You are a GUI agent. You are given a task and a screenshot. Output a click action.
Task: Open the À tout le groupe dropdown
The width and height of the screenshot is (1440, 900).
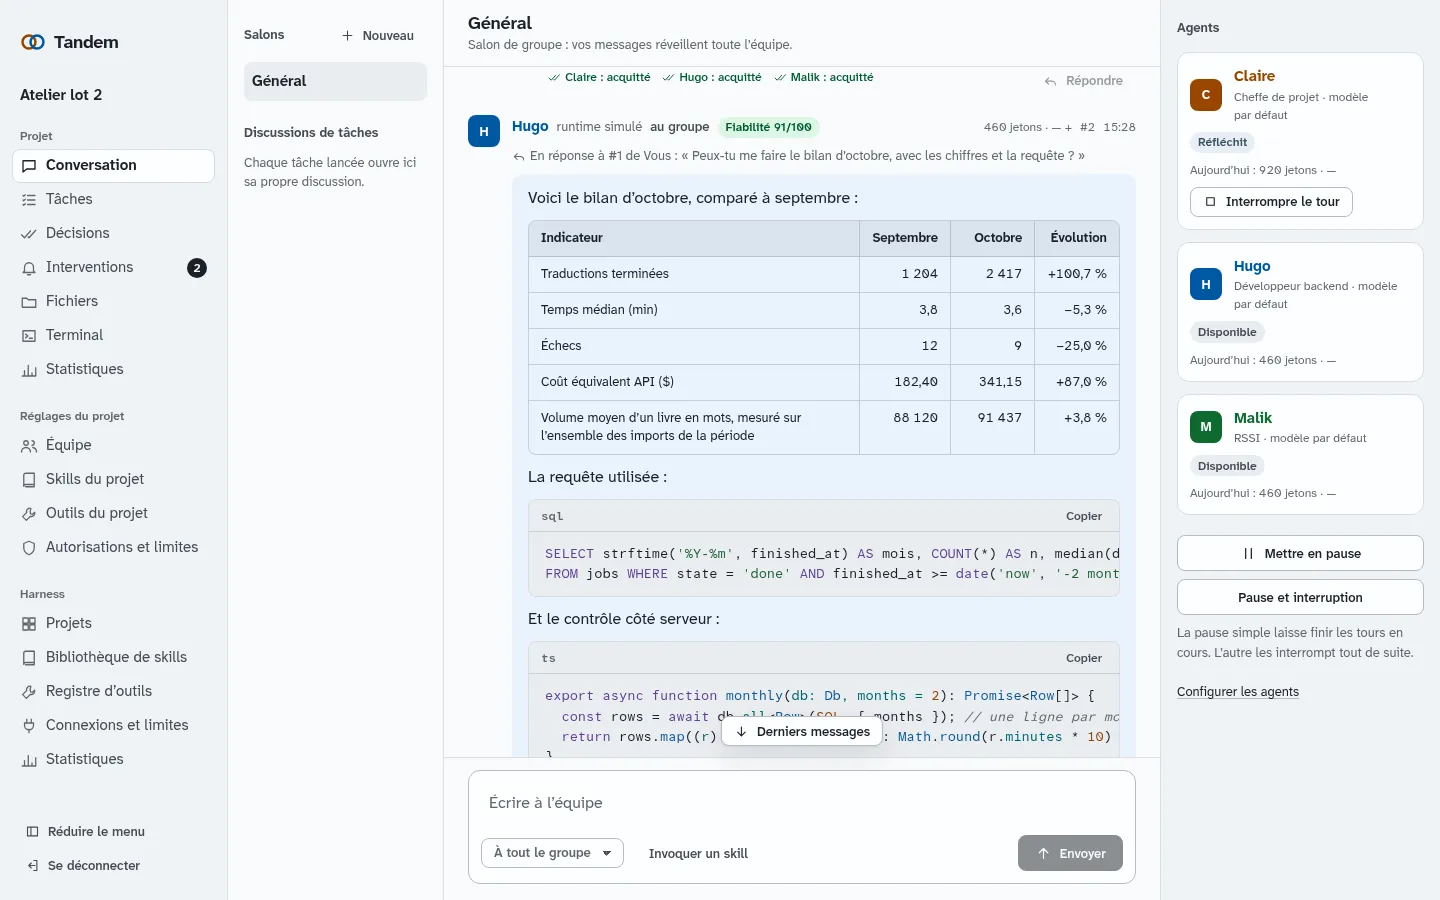click(x=553, y=853)
